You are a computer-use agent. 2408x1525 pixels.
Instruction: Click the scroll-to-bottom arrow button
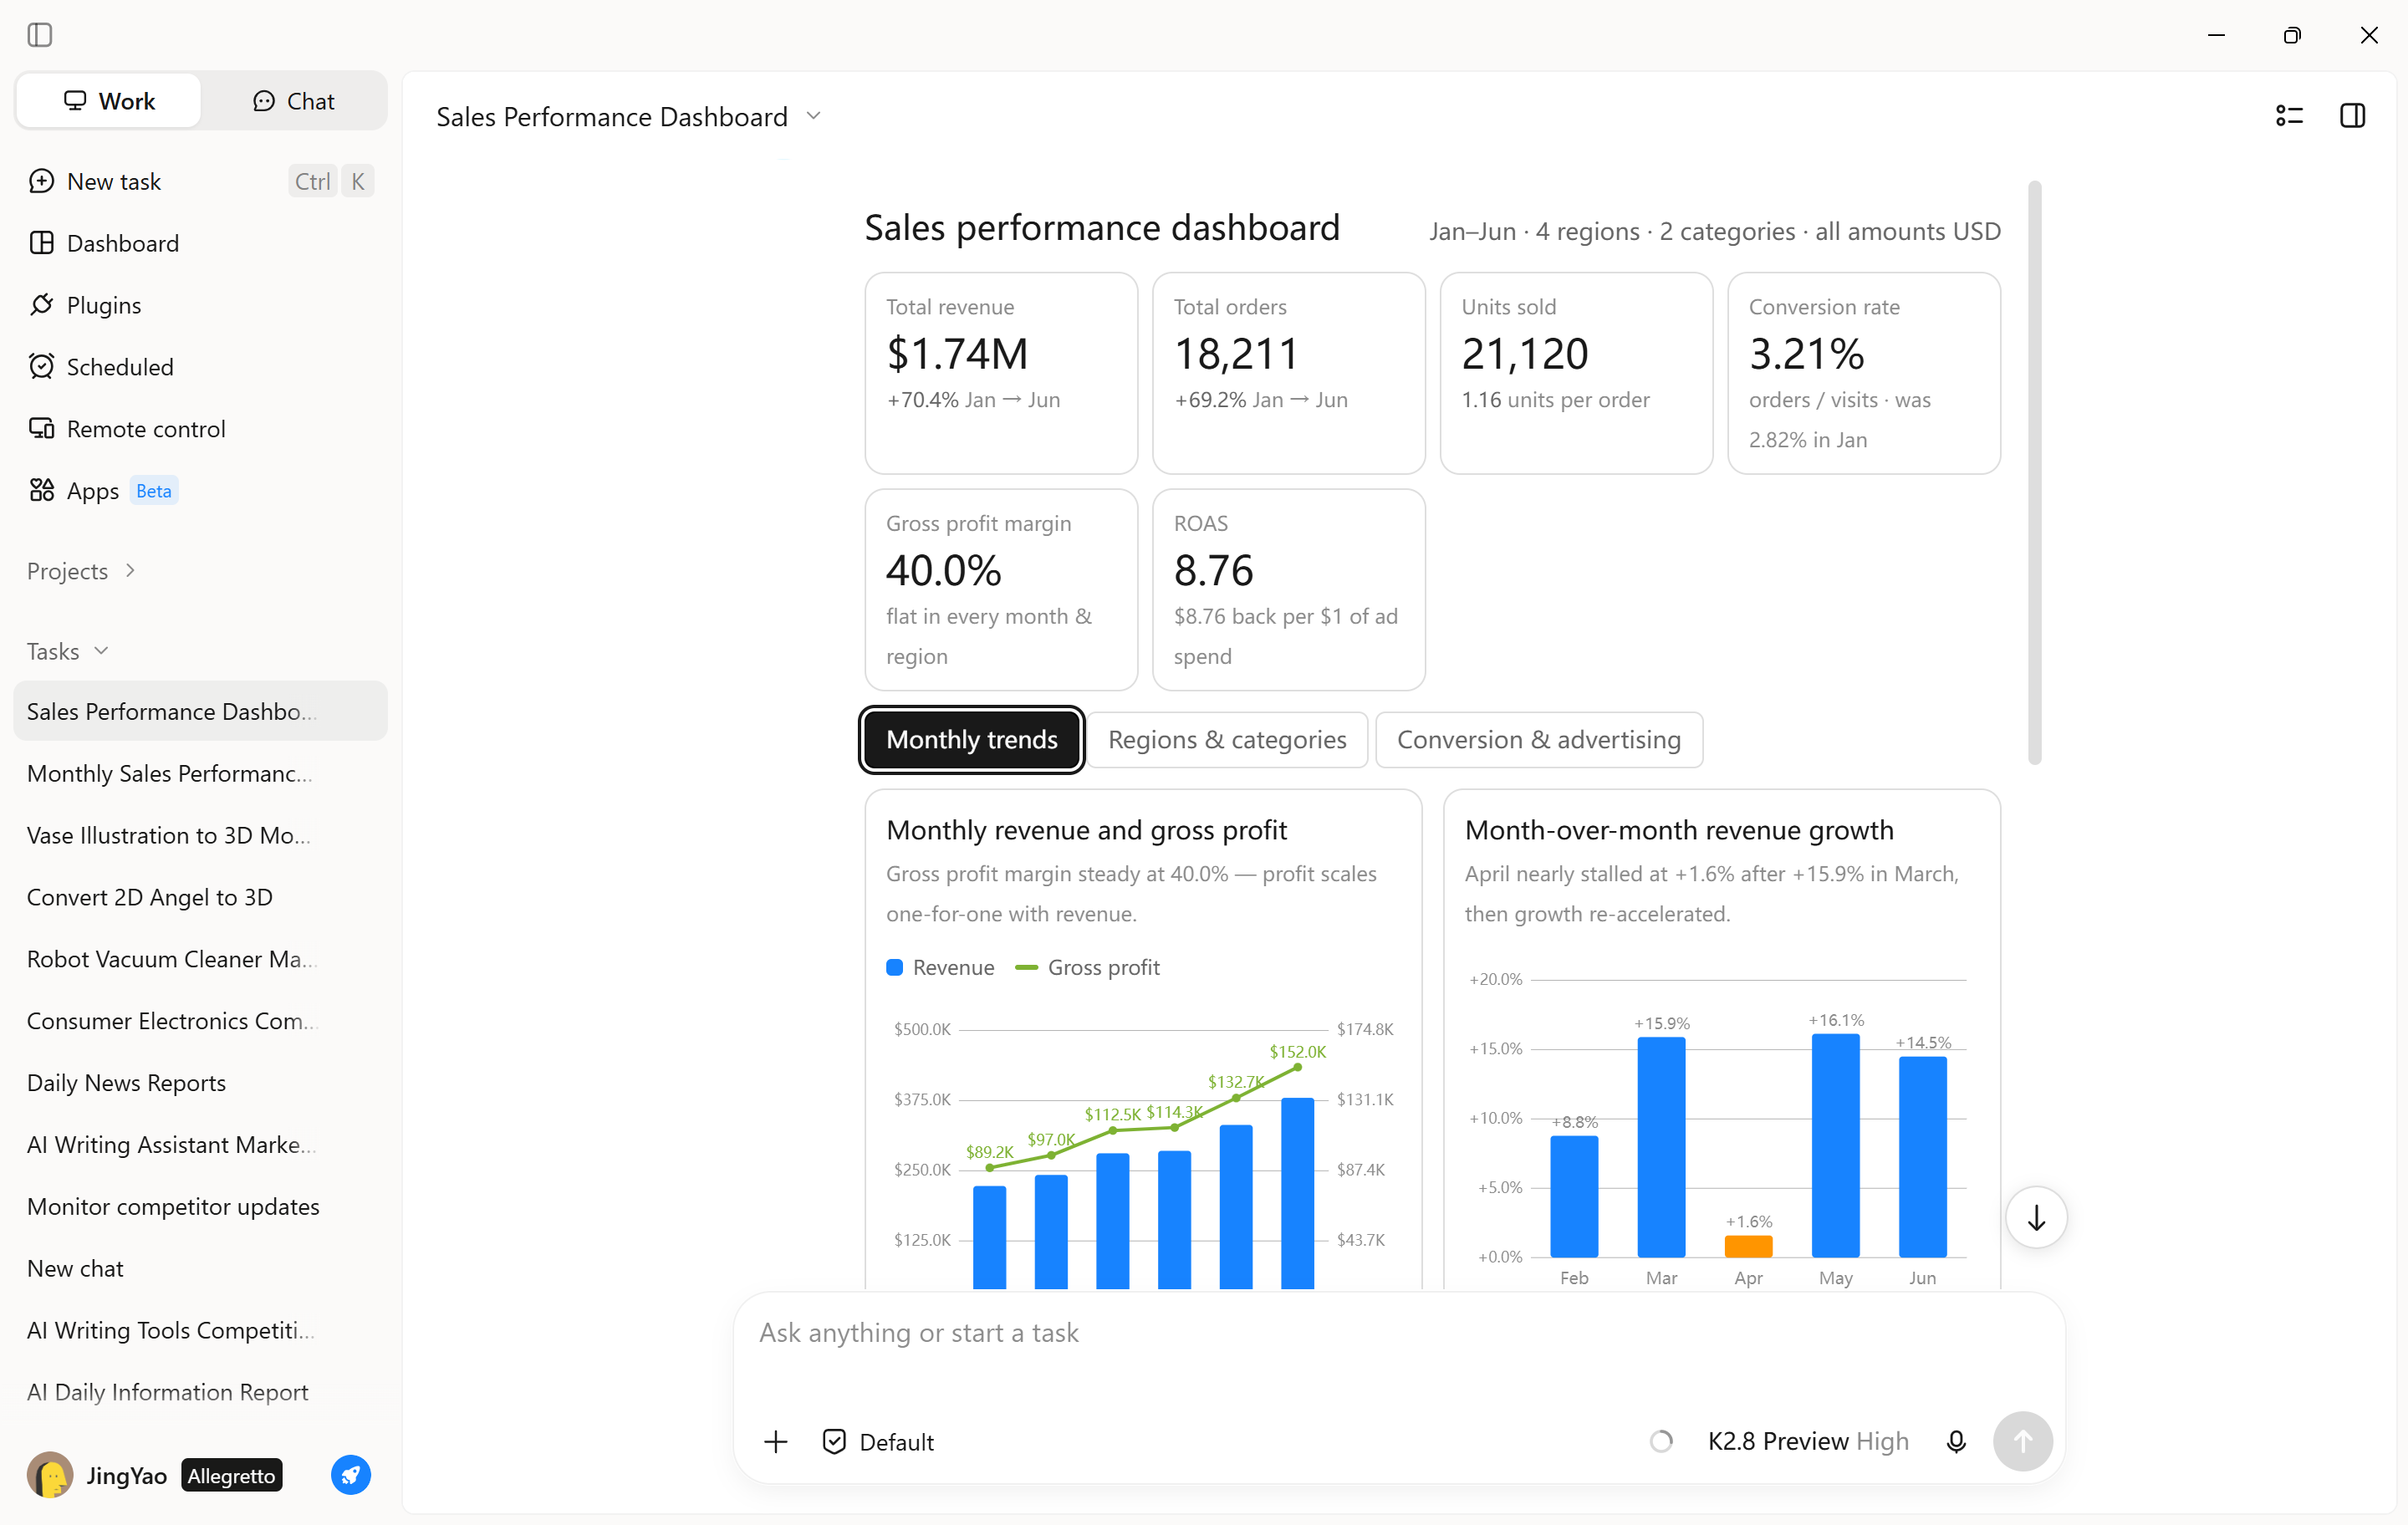click(2036, 1218)
